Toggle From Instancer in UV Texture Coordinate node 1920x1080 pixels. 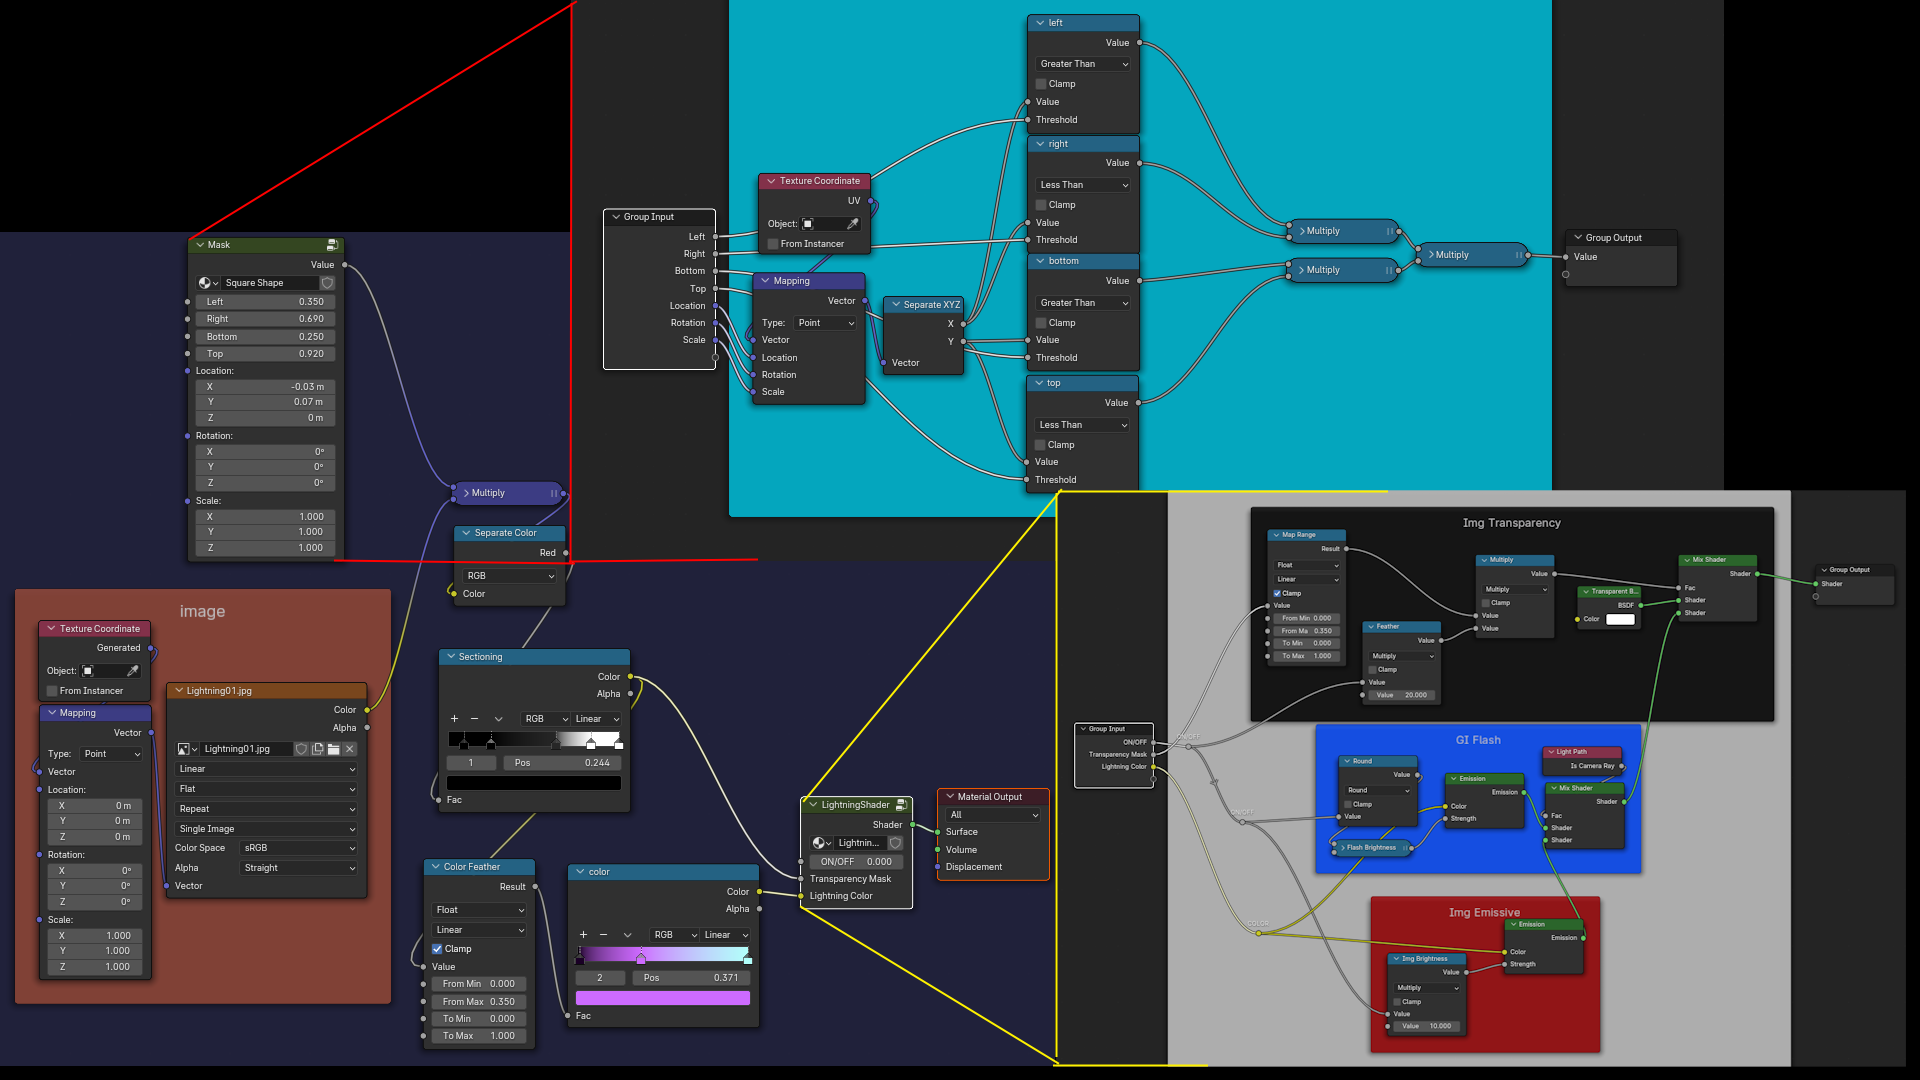(773, 244)
